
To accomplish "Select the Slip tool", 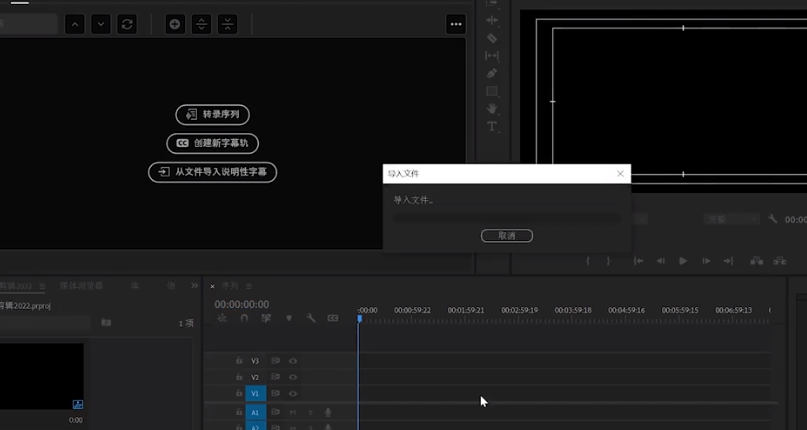I will click(492, 56).
